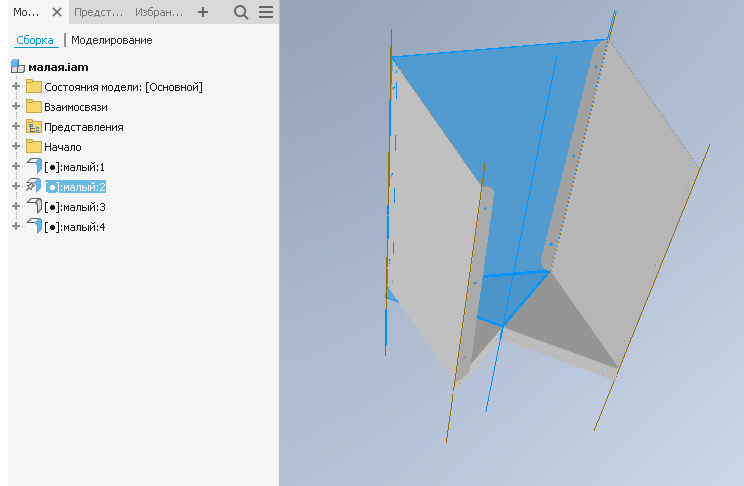Click the малая.iam assembly icon
The width and height of the screenshot is (744, 486).
pos(17,67)
